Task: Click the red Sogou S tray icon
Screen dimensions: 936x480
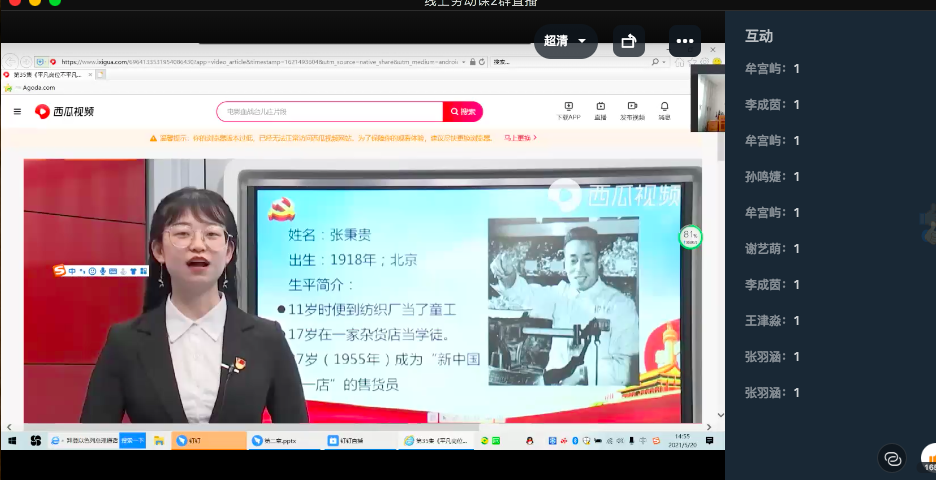Action: pos(656,441)
